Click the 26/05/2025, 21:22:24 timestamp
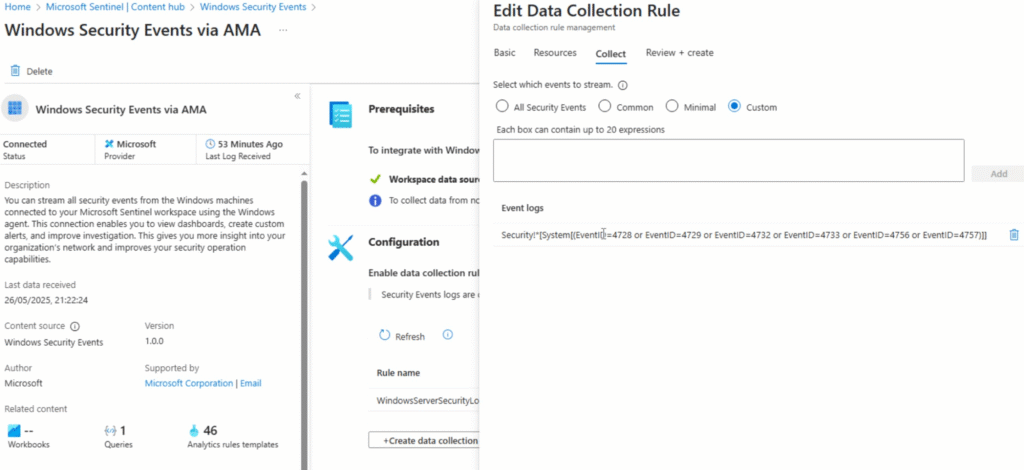 (x=46, y=300)
